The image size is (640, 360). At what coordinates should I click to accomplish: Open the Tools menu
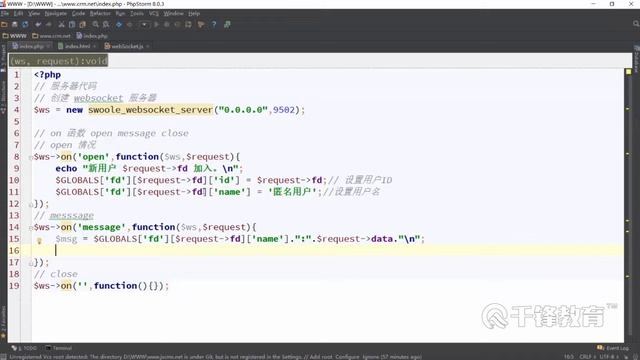click(x=137, y=13)
